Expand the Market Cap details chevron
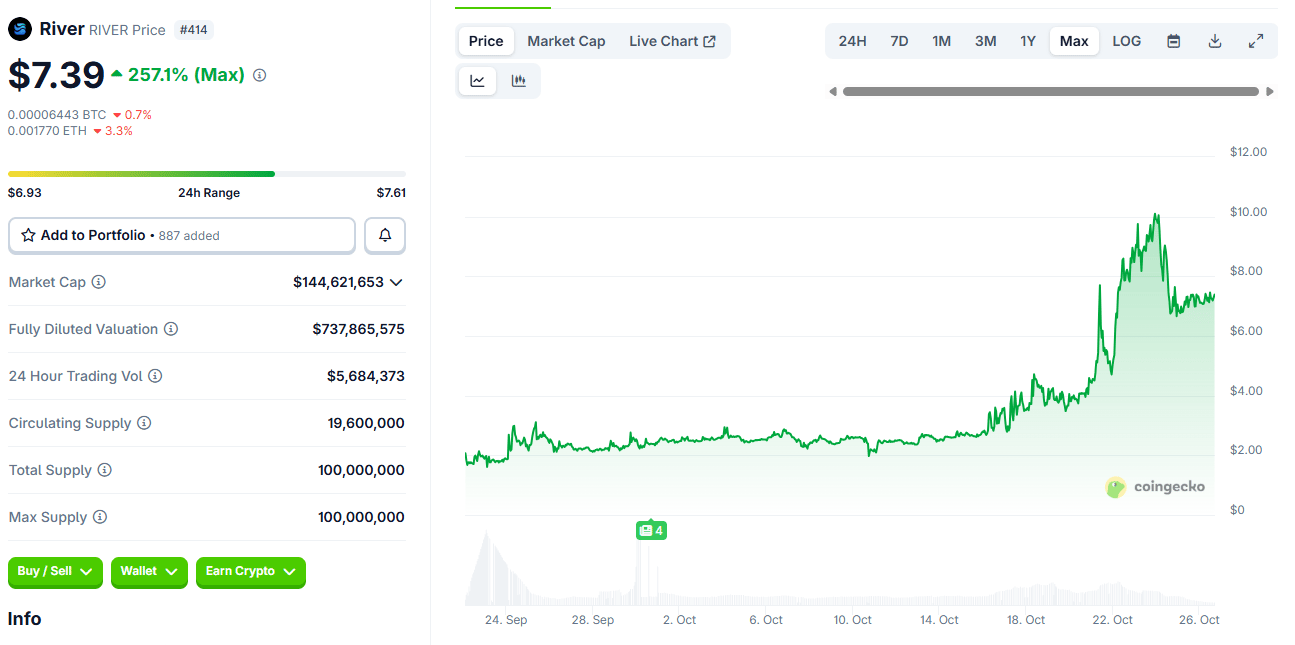The image size is (1295, 645). pos(396,282)
